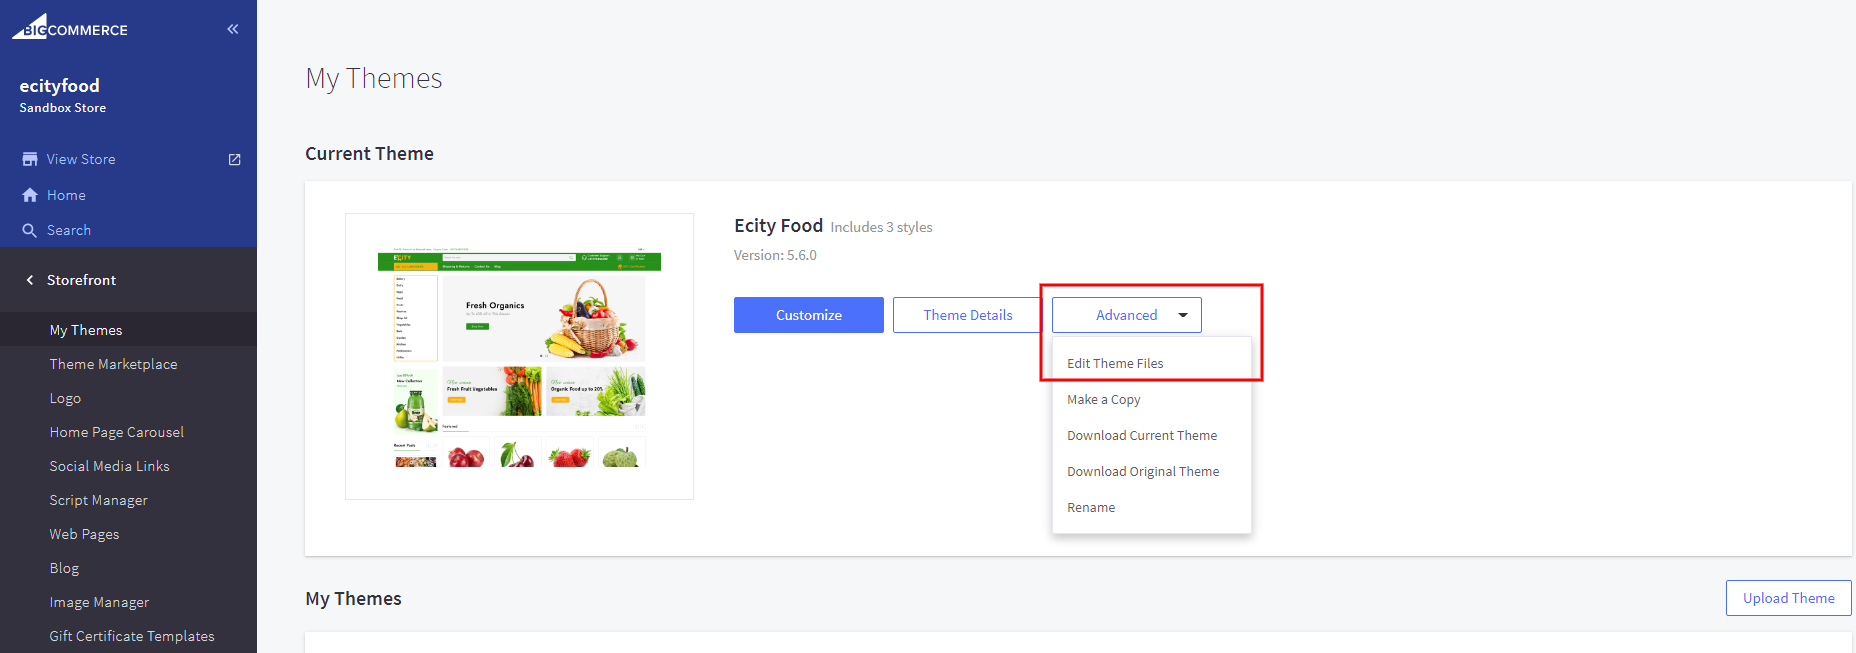Click the Search magnifier icon
The width and height of the screenshot is (1856, 653).
(30, 230)
